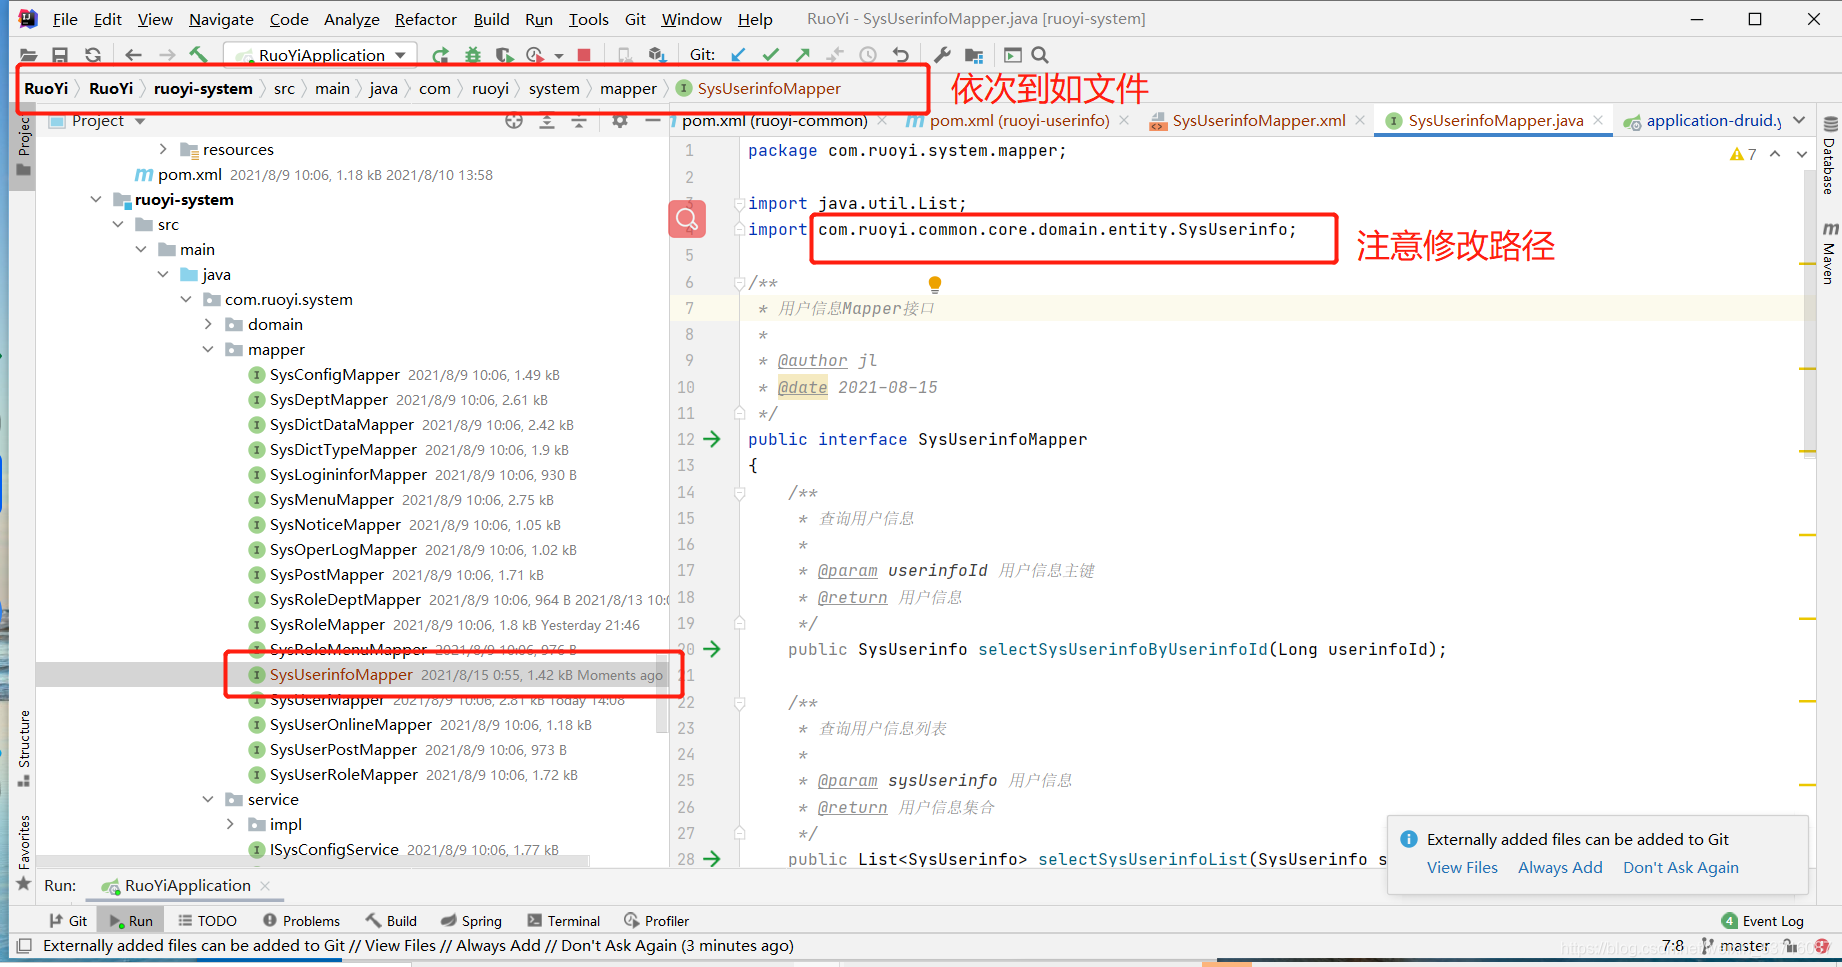Open Project panel gear options
This screenshot has width=1842, height=967.
620,121
